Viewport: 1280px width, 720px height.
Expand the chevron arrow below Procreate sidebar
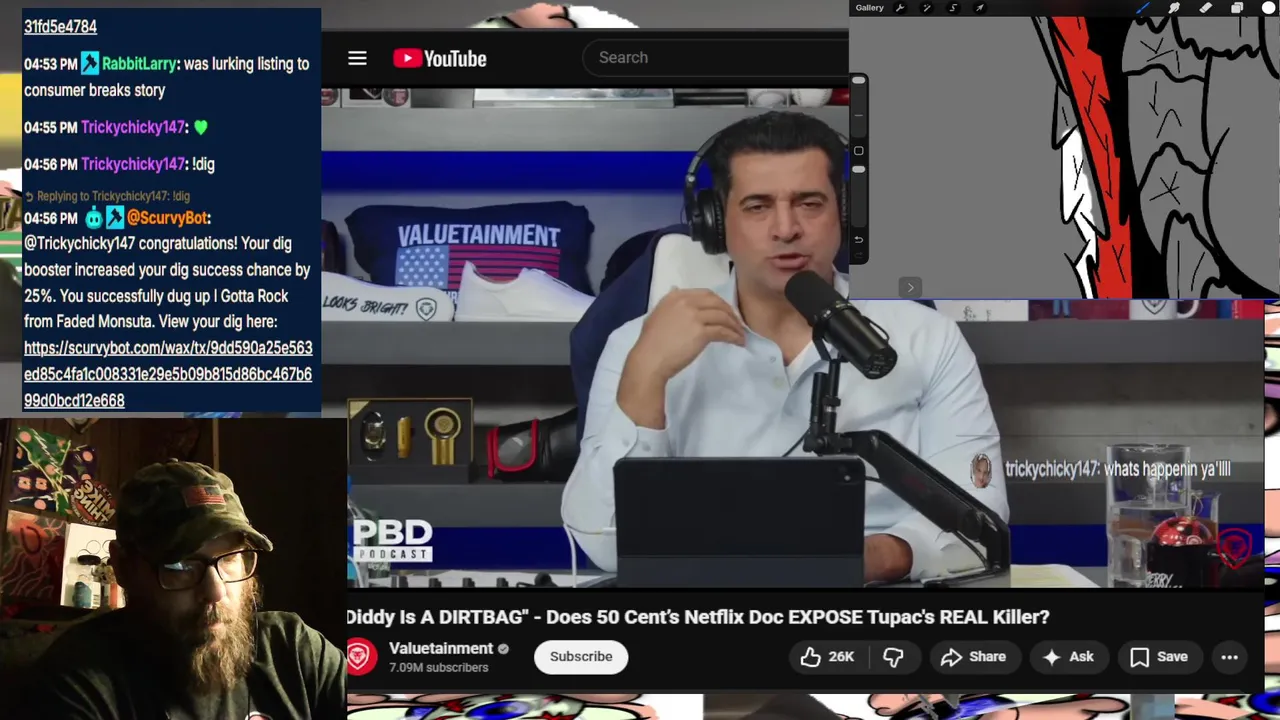(910, 288)
